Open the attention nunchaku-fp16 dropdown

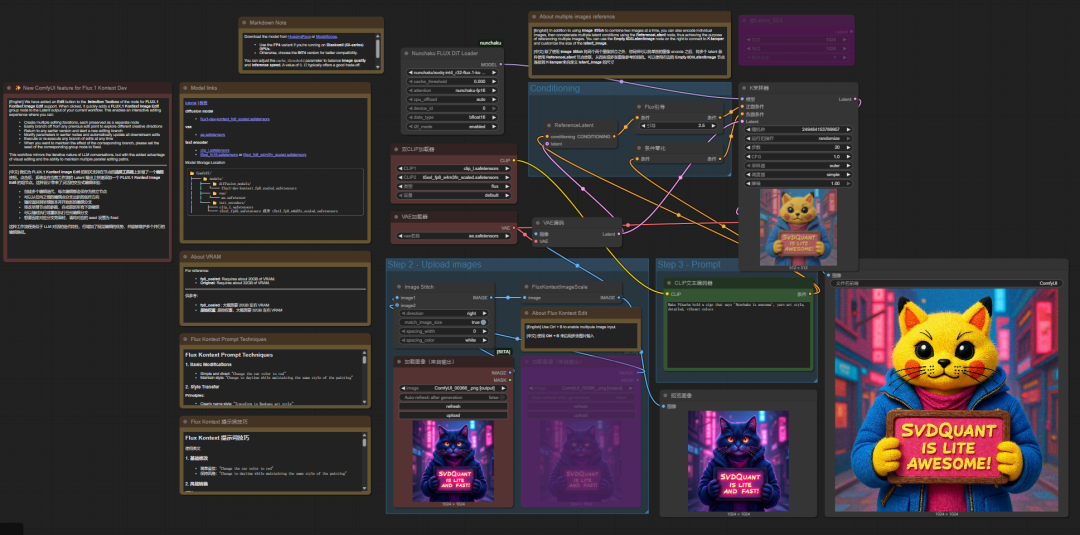point(452,90)
